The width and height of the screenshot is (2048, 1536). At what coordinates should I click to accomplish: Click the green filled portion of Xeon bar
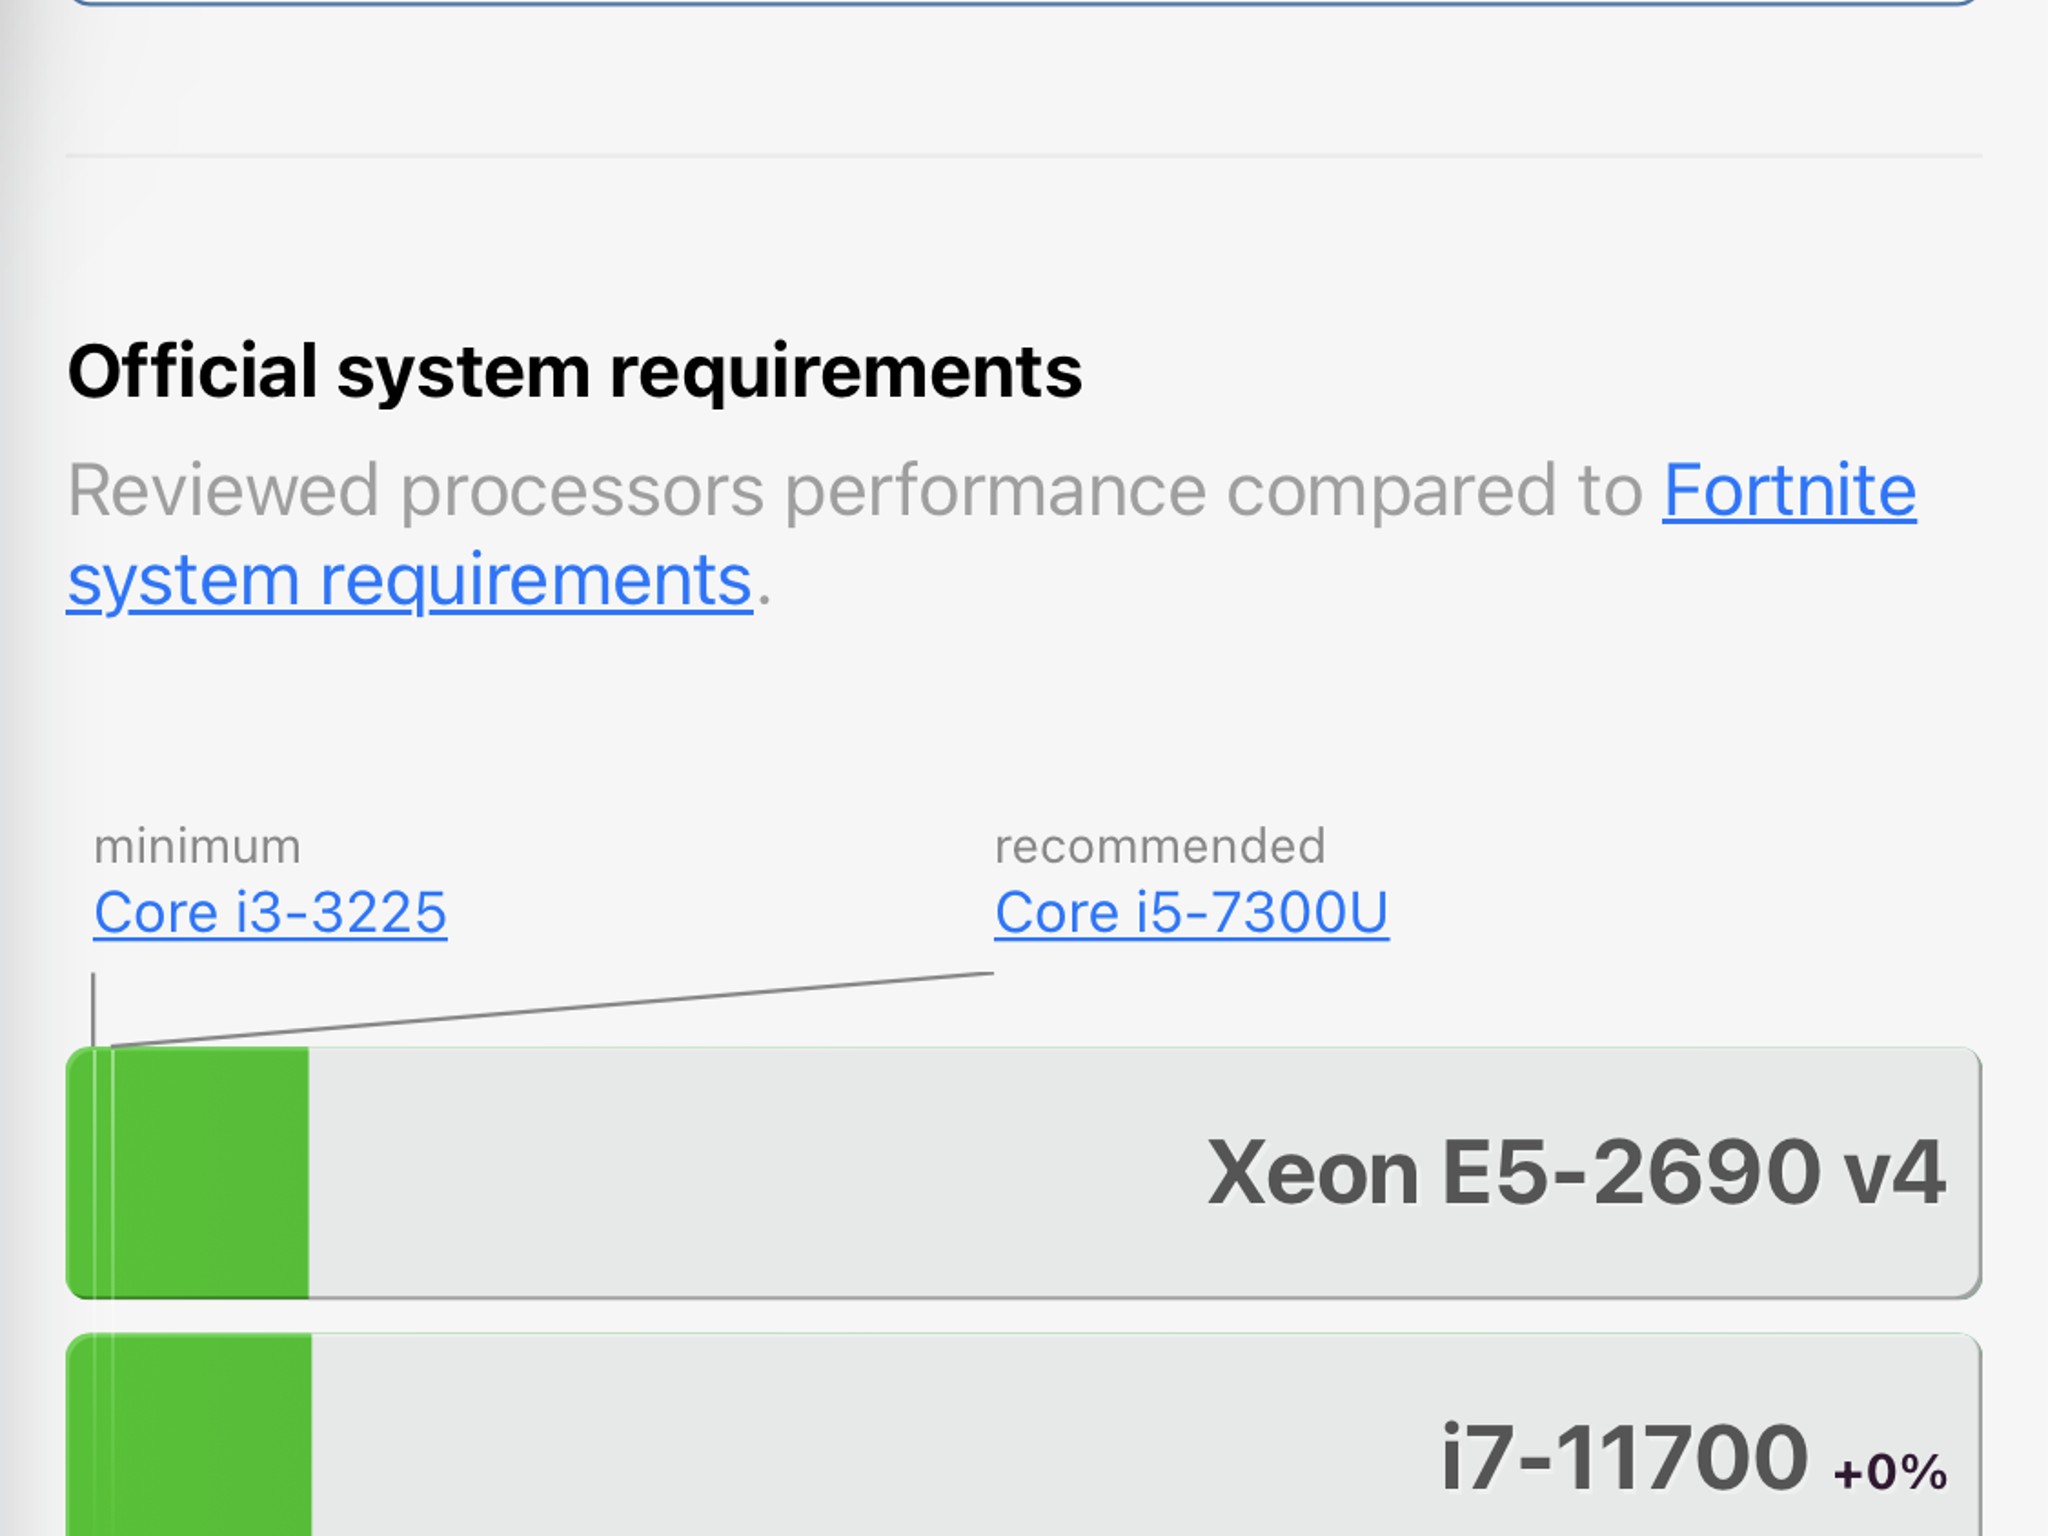(187, 1173)
